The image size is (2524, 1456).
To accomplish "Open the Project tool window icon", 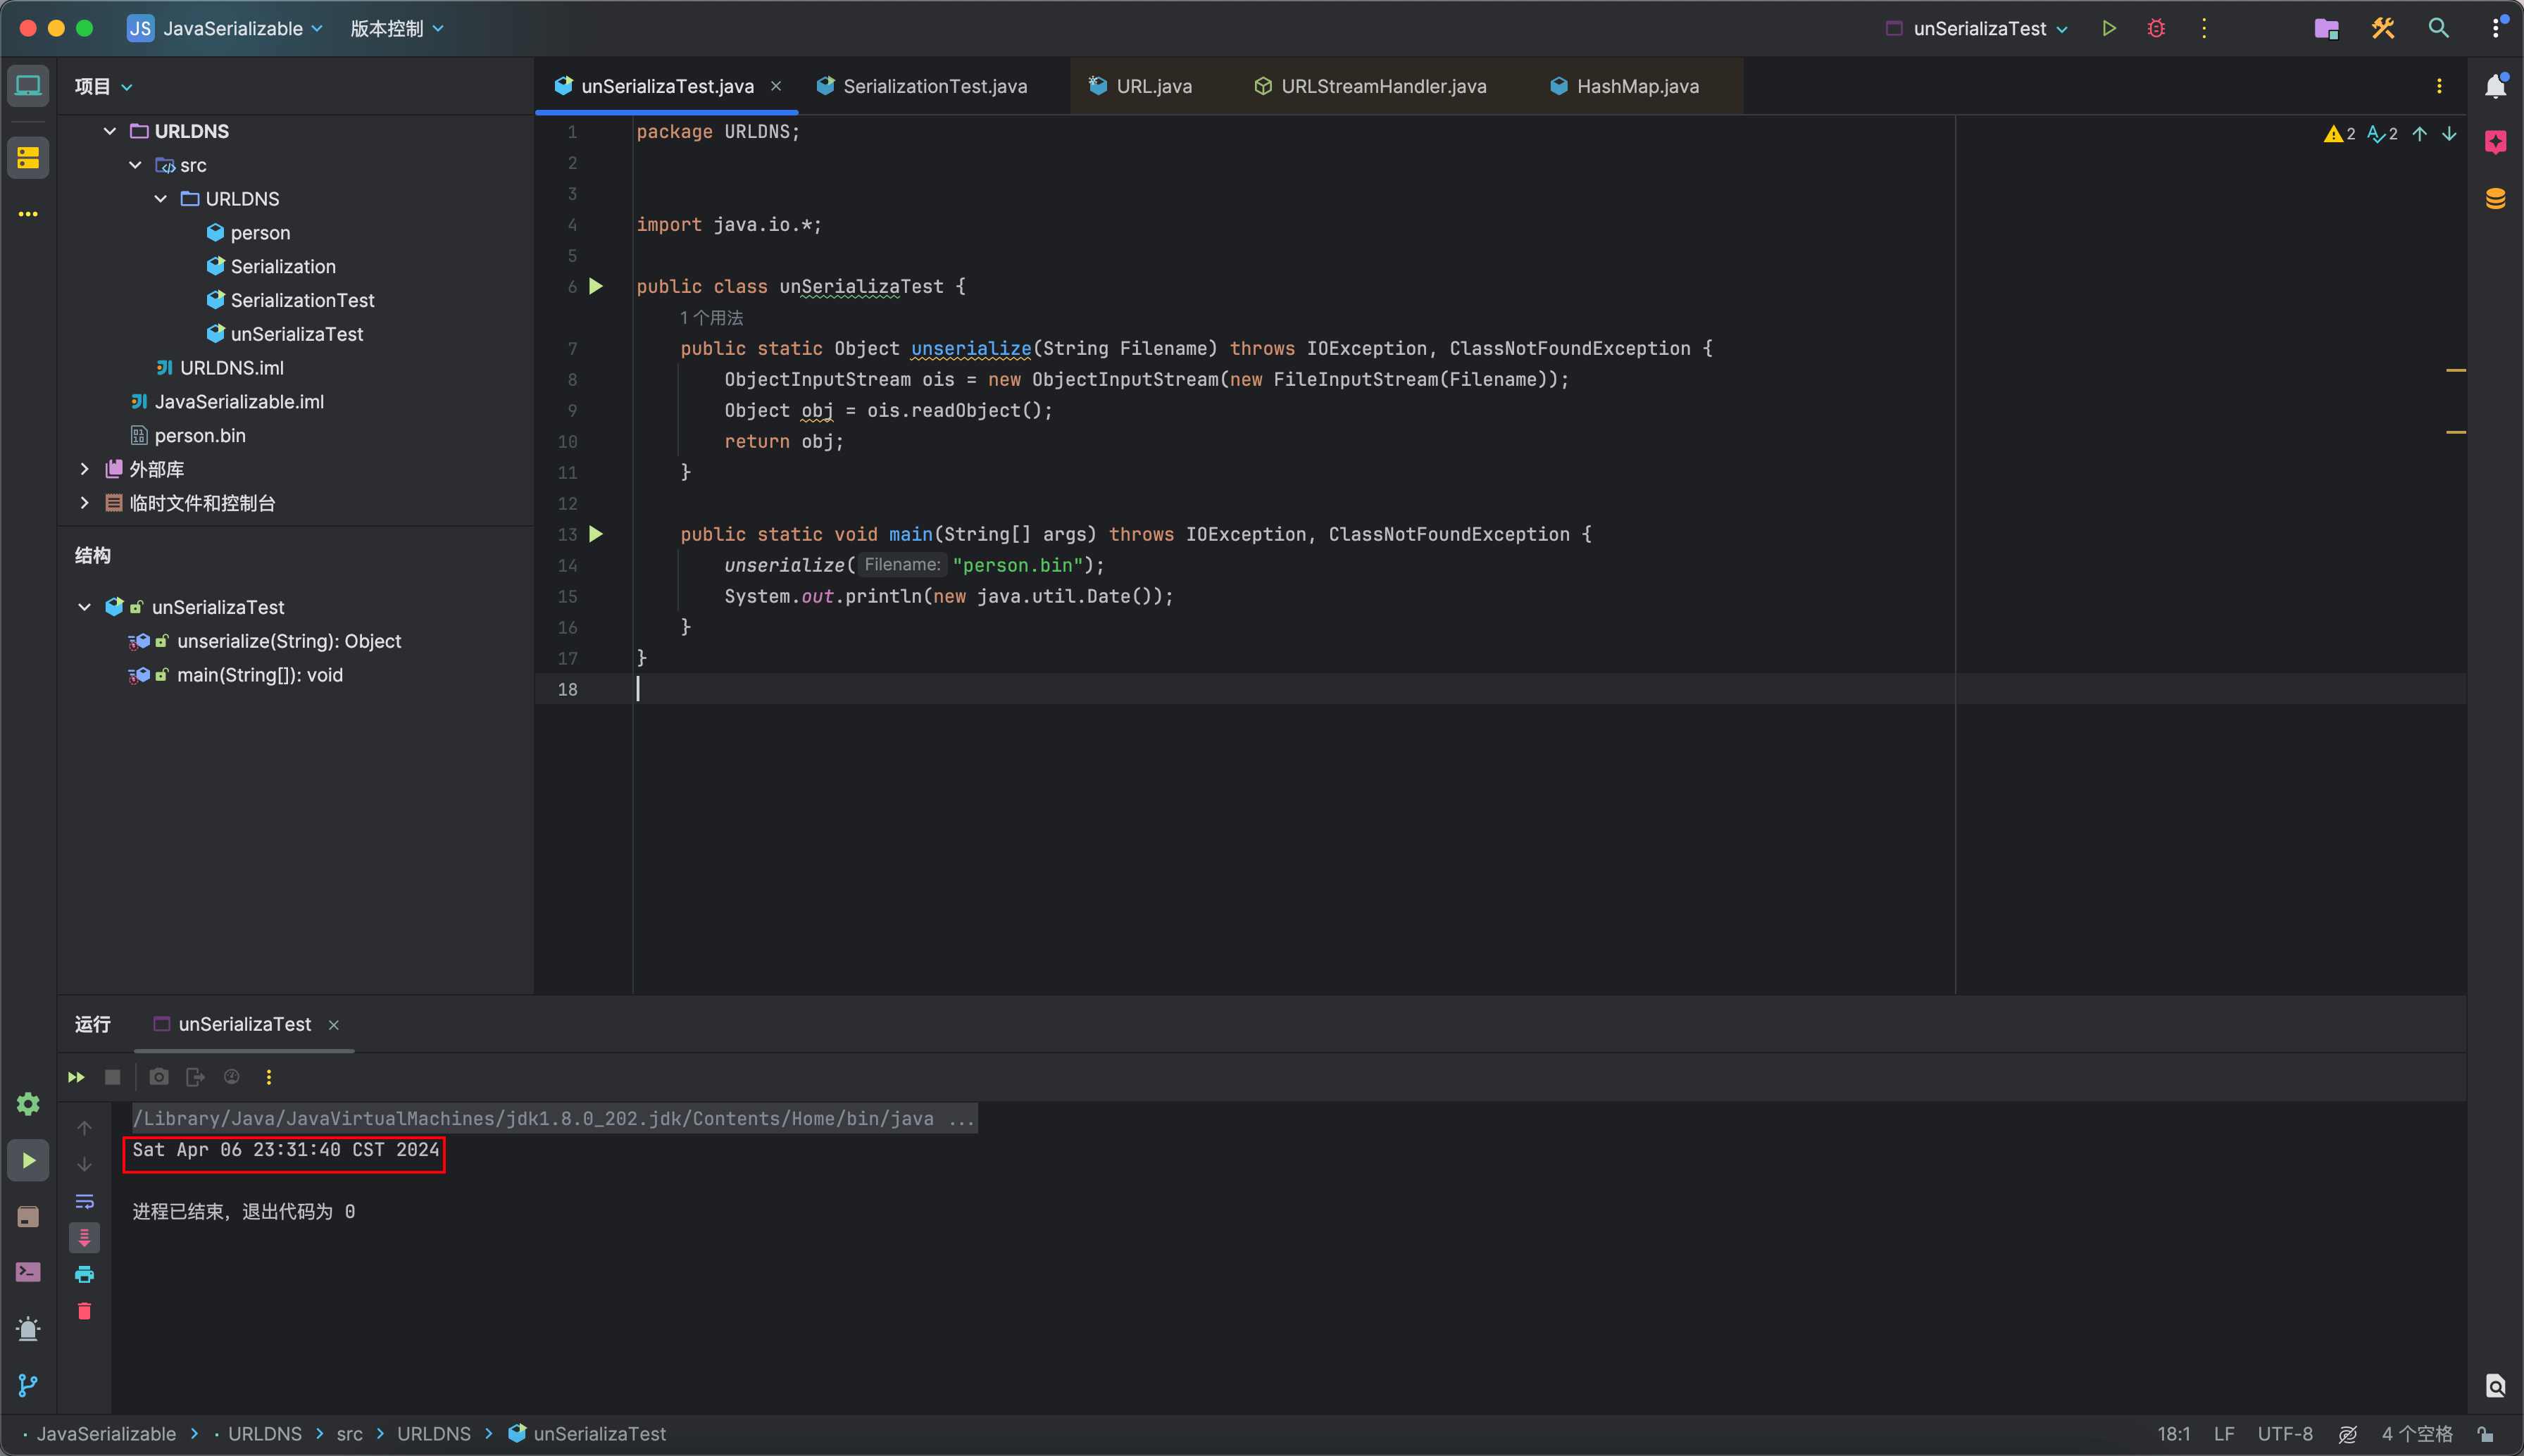I will tap(28, 86).
